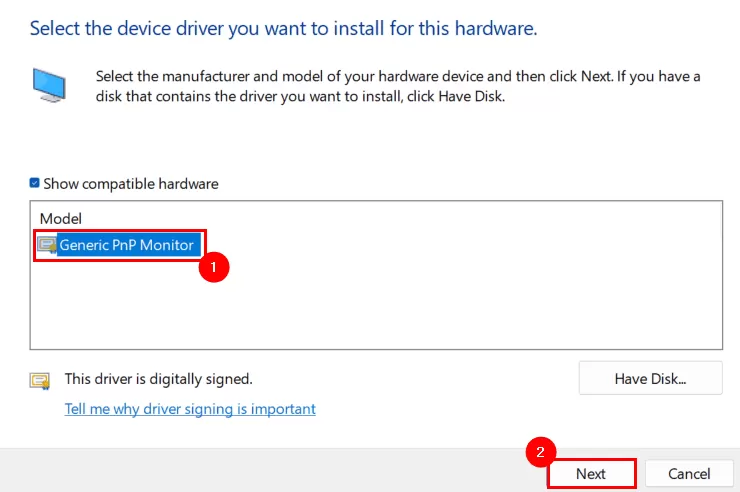This screenshot has height=492, width=740.
Task: Click the Have Disk... button
Action: (x=650, y=378)
